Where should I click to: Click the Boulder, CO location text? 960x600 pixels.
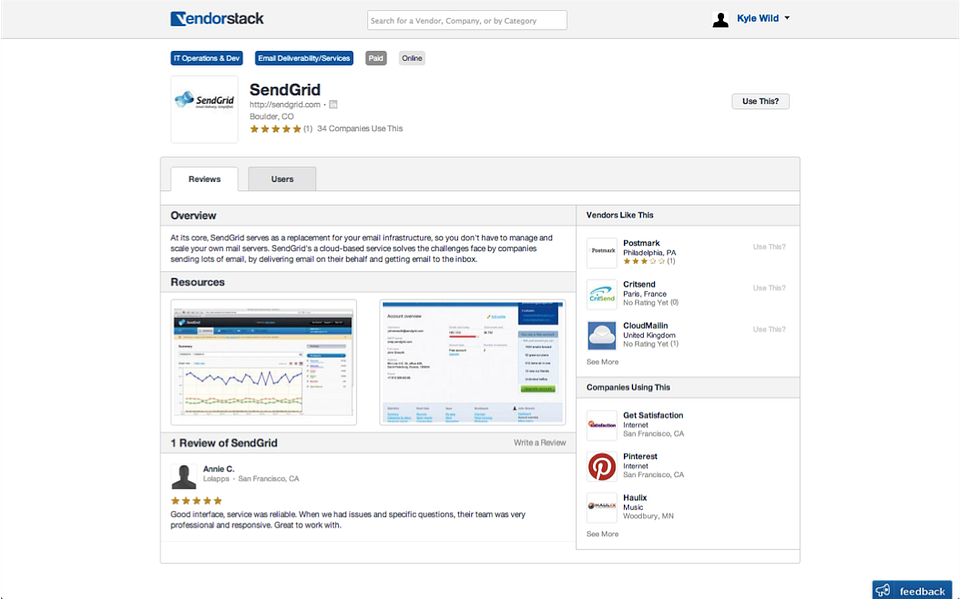(271, 116)
